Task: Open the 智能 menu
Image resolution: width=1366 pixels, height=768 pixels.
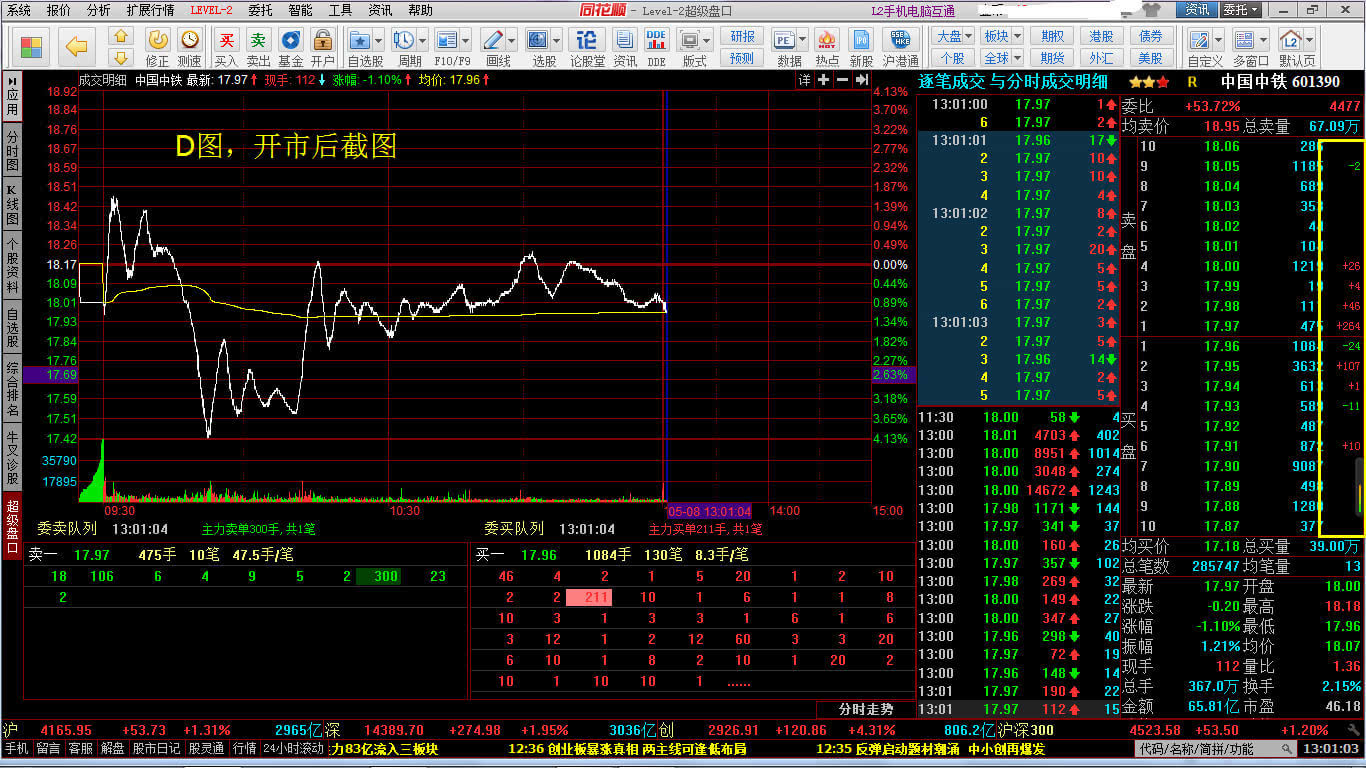Action: (300, 10)
